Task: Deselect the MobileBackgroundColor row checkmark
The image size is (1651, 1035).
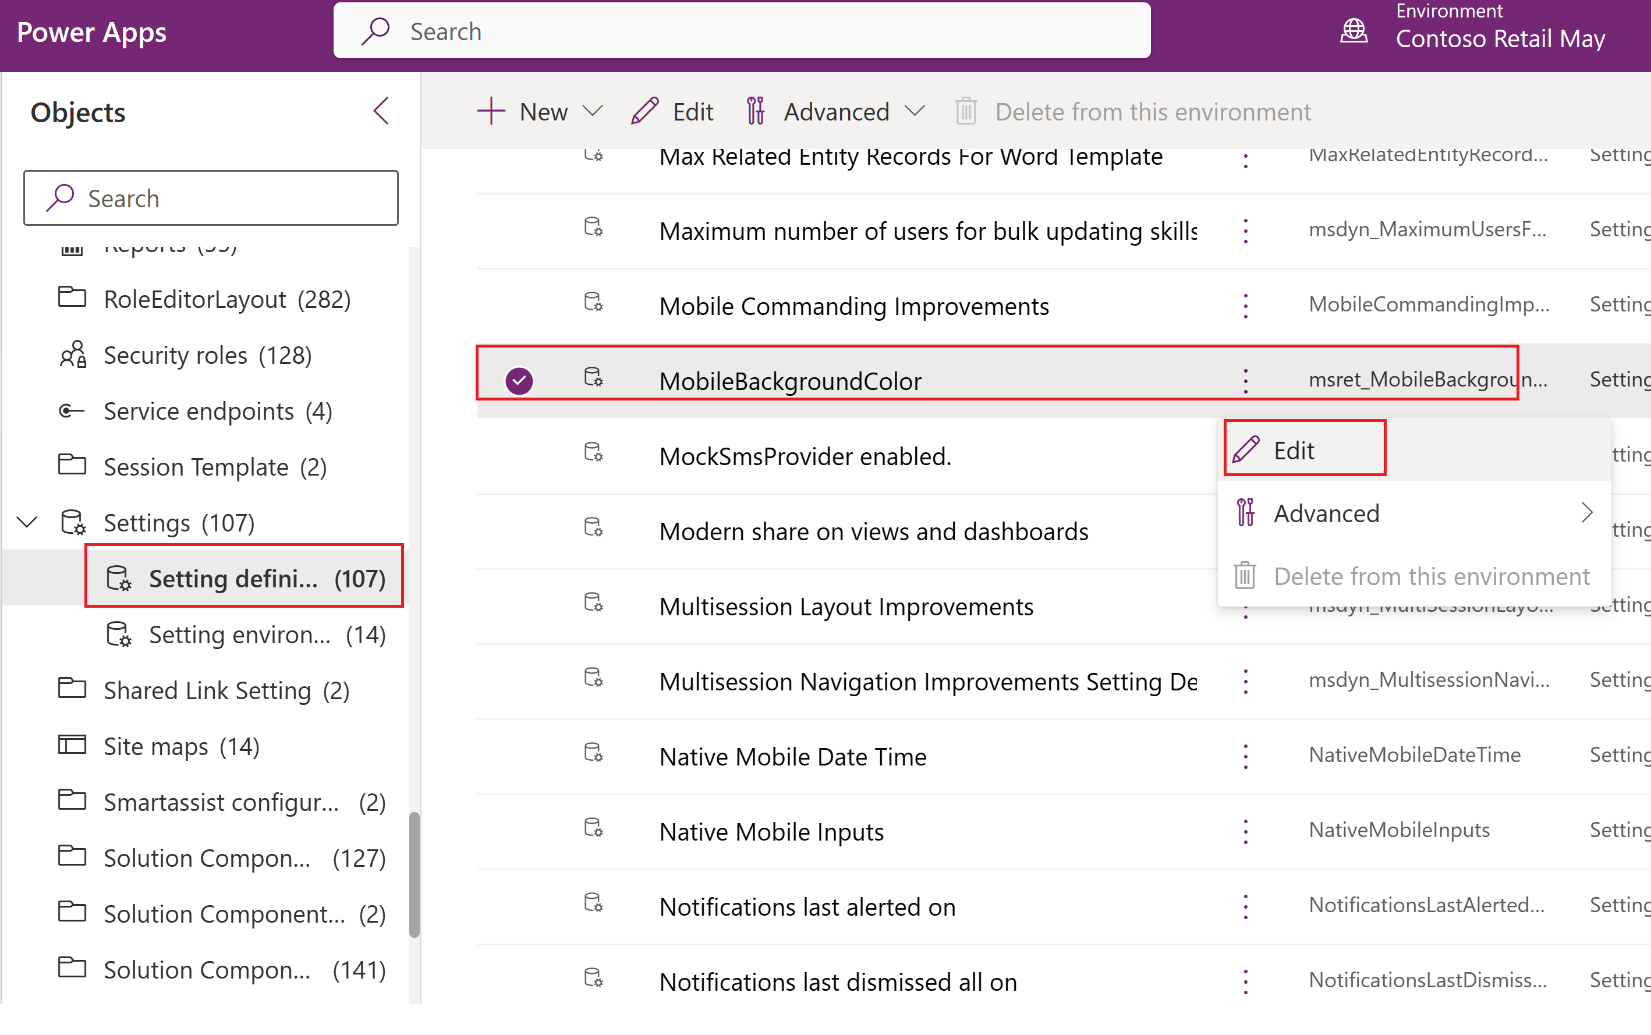Action: pos(519,381)
